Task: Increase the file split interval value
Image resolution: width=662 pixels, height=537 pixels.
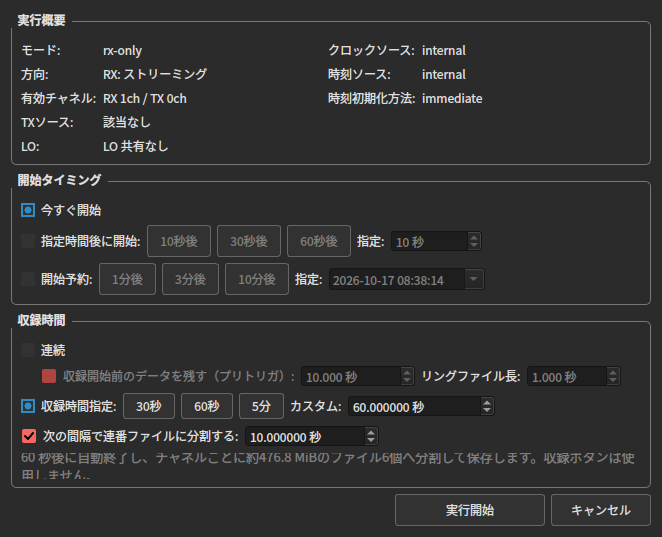Action: coord(371,431)
